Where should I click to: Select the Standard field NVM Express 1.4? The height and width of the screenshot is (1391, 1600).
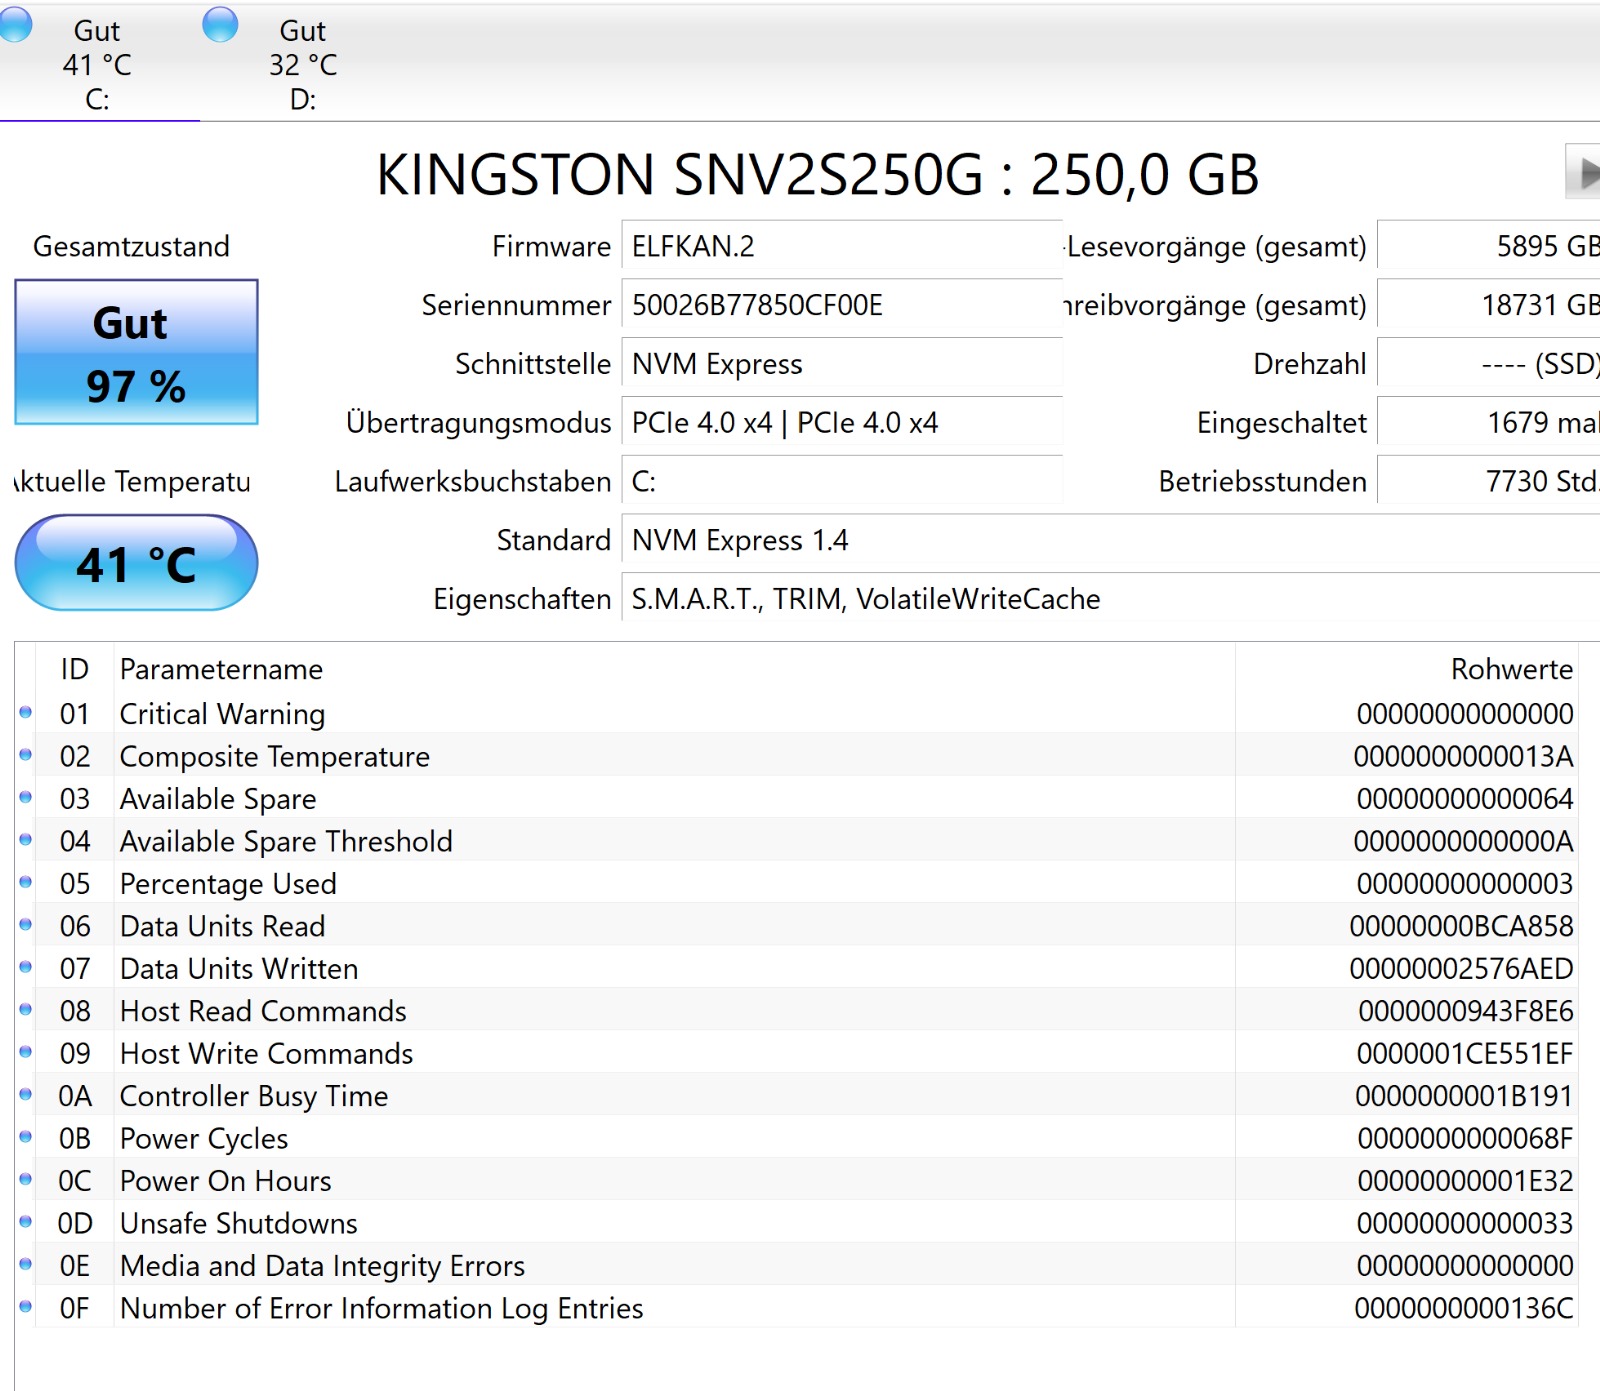[1110, 541]
